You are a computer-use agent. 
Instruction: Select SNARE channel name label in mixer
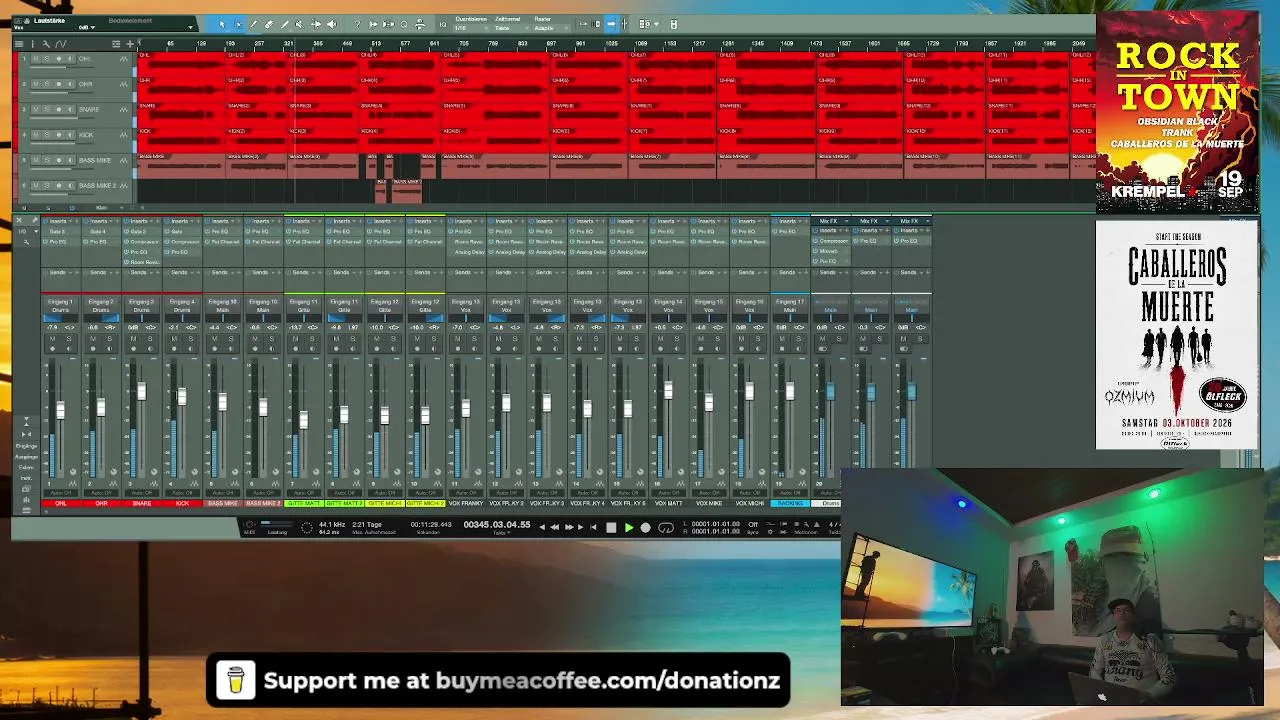tap(142, 503)
